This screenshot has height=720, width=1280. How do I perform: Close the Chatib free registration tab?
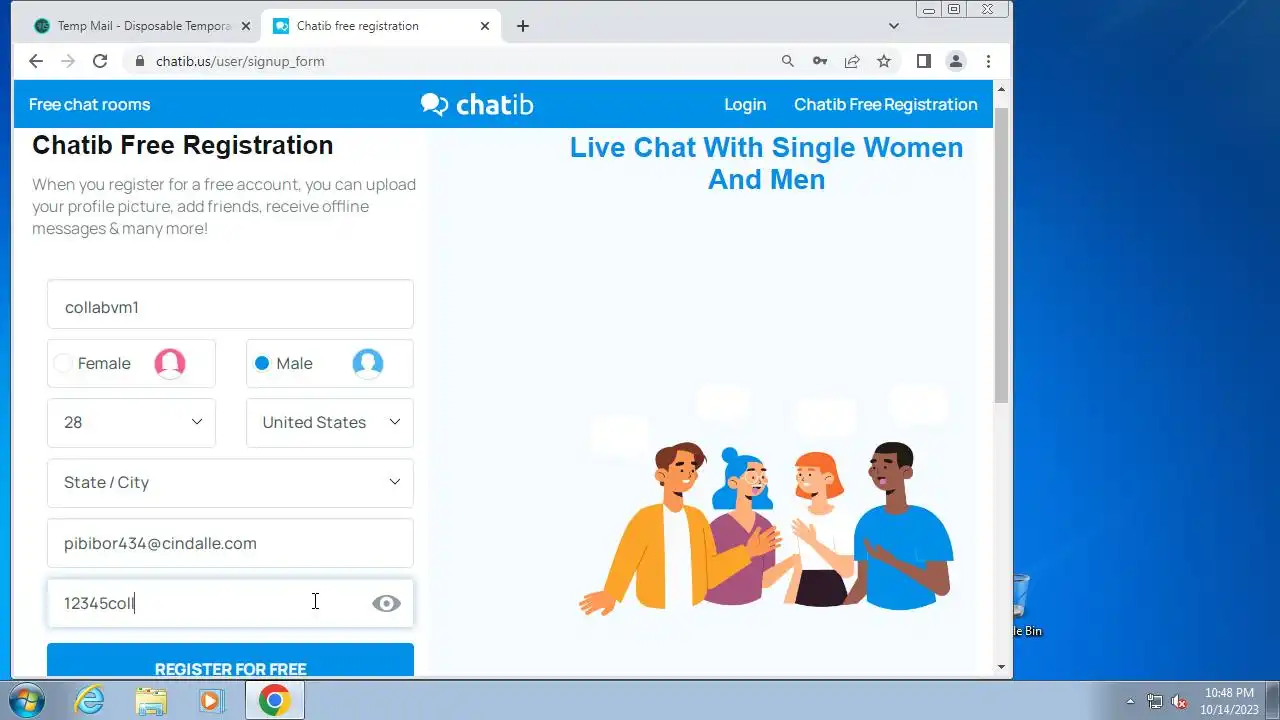[x=485, y=26]
